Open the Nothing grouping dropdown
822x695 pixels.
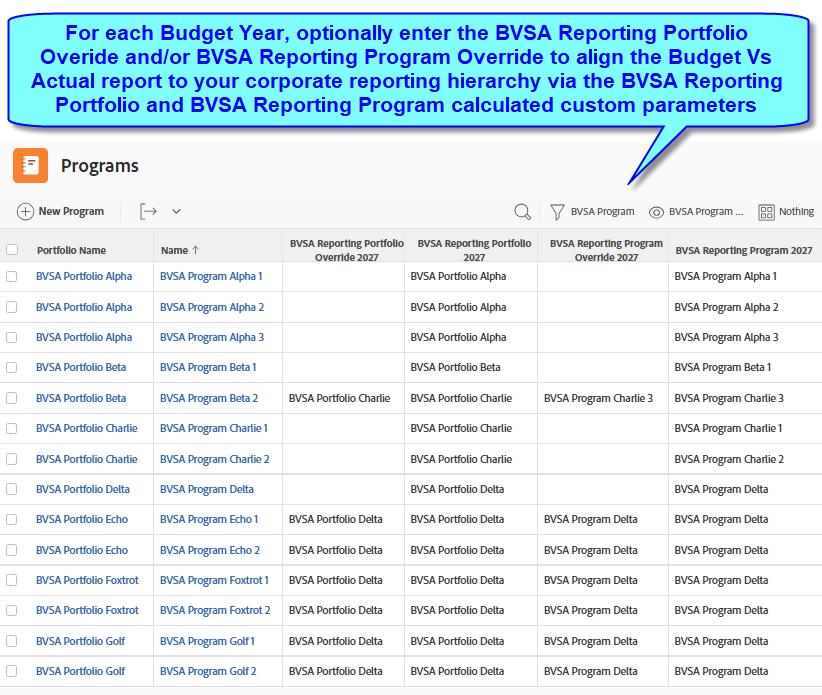click(x=796, y=212)
